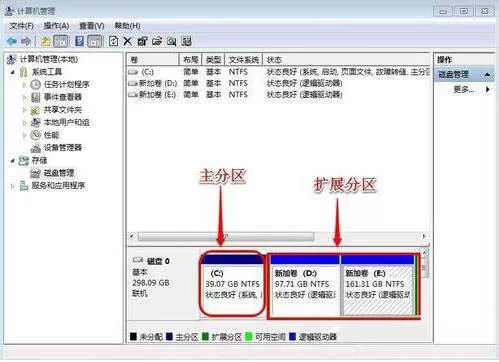The height and width of the screenshot is (362, 499).
Task: Select 任务计划程序 in the tree
Action: [x=67, y=84]
